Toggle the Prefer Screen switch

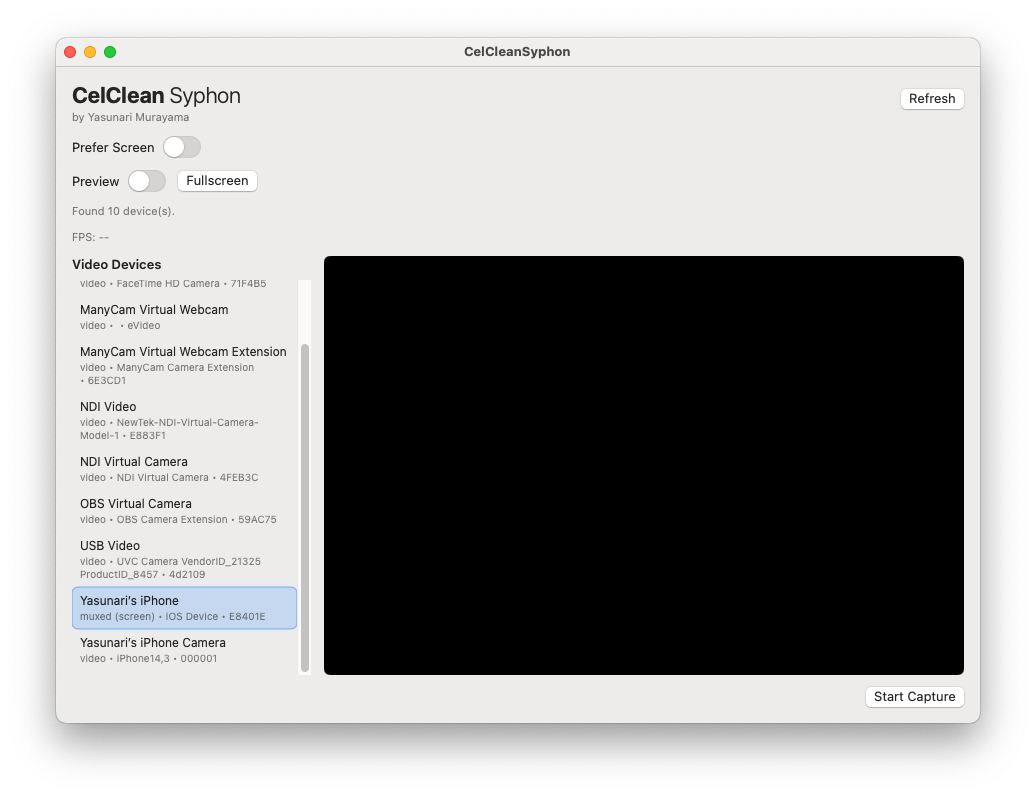click(x=181, y=147)
